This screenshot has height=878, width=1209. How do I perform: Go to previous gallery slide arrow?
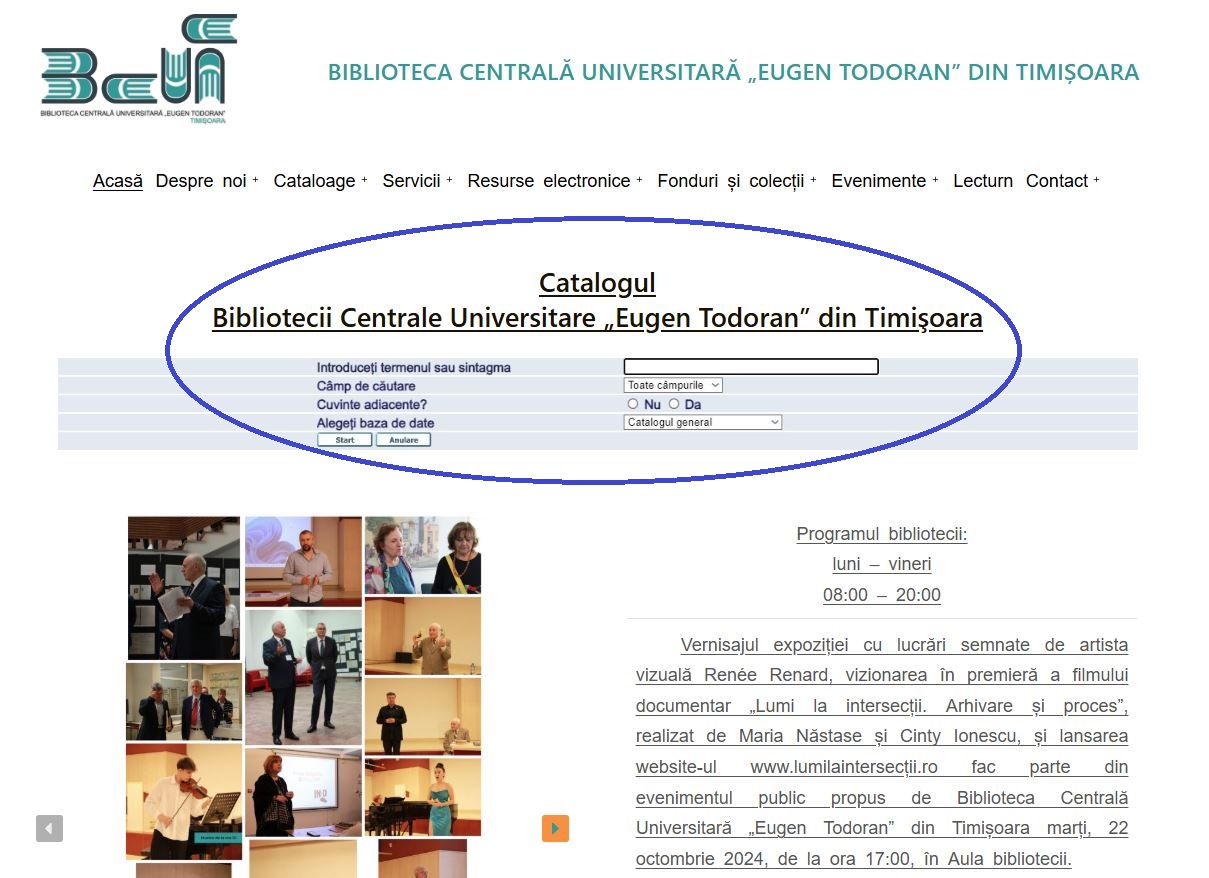point(49,828)
